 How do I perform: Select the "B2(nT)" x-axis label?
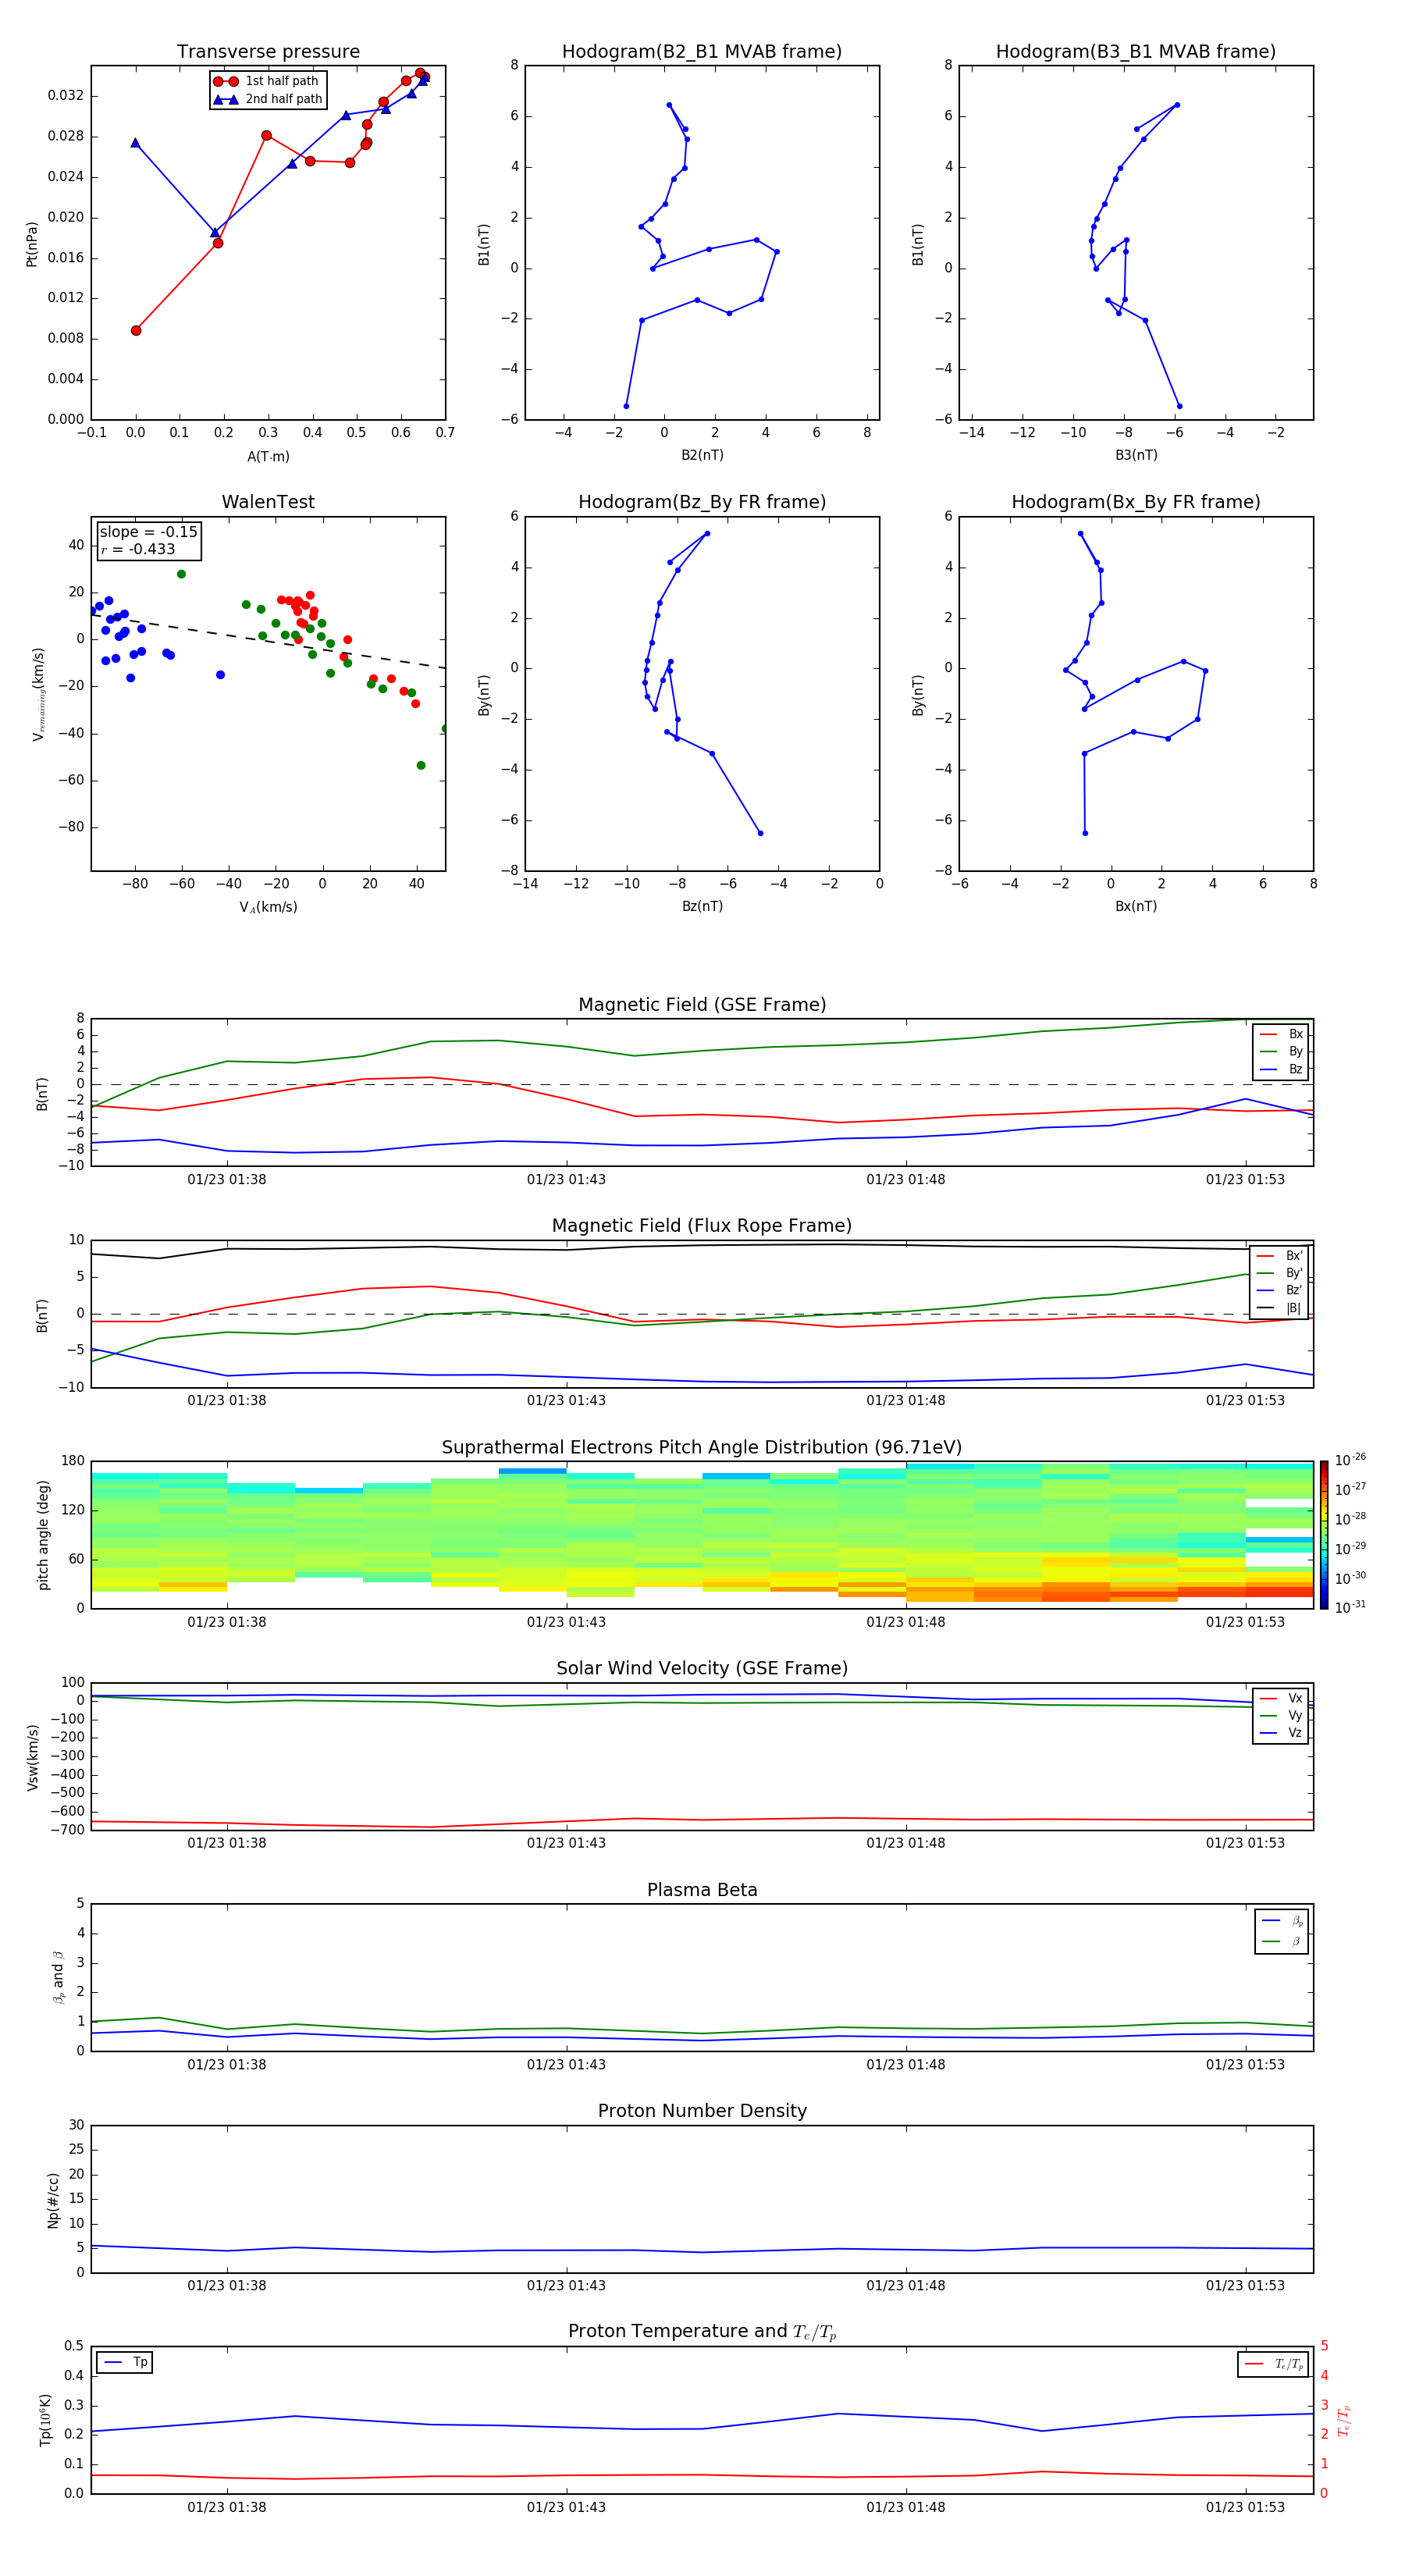(702, 455)
